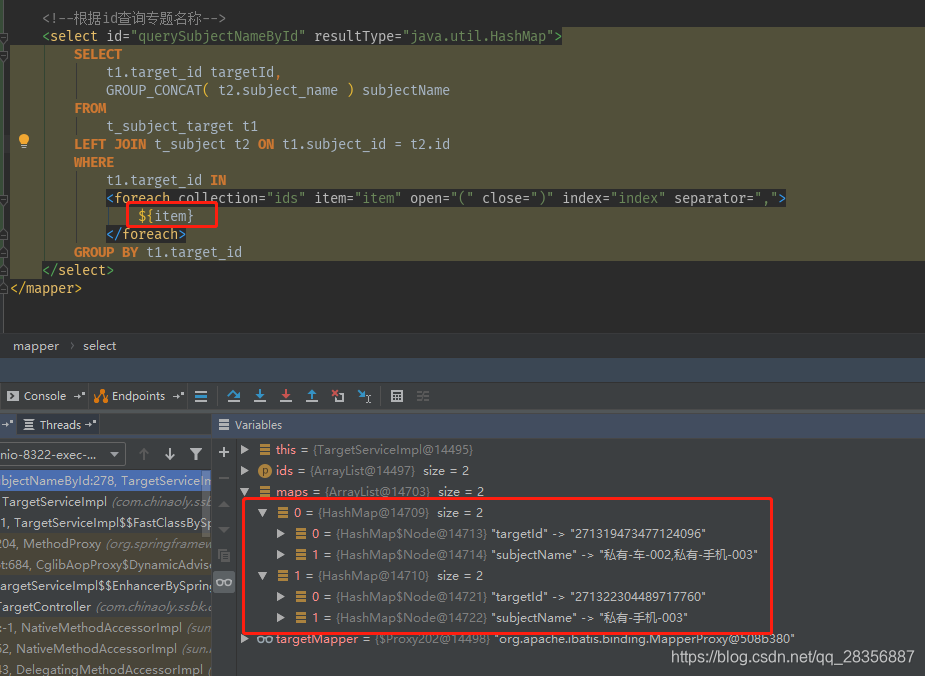Click the fold marker beside <select> line
This screenshot has height=676, width=925.
4,38
